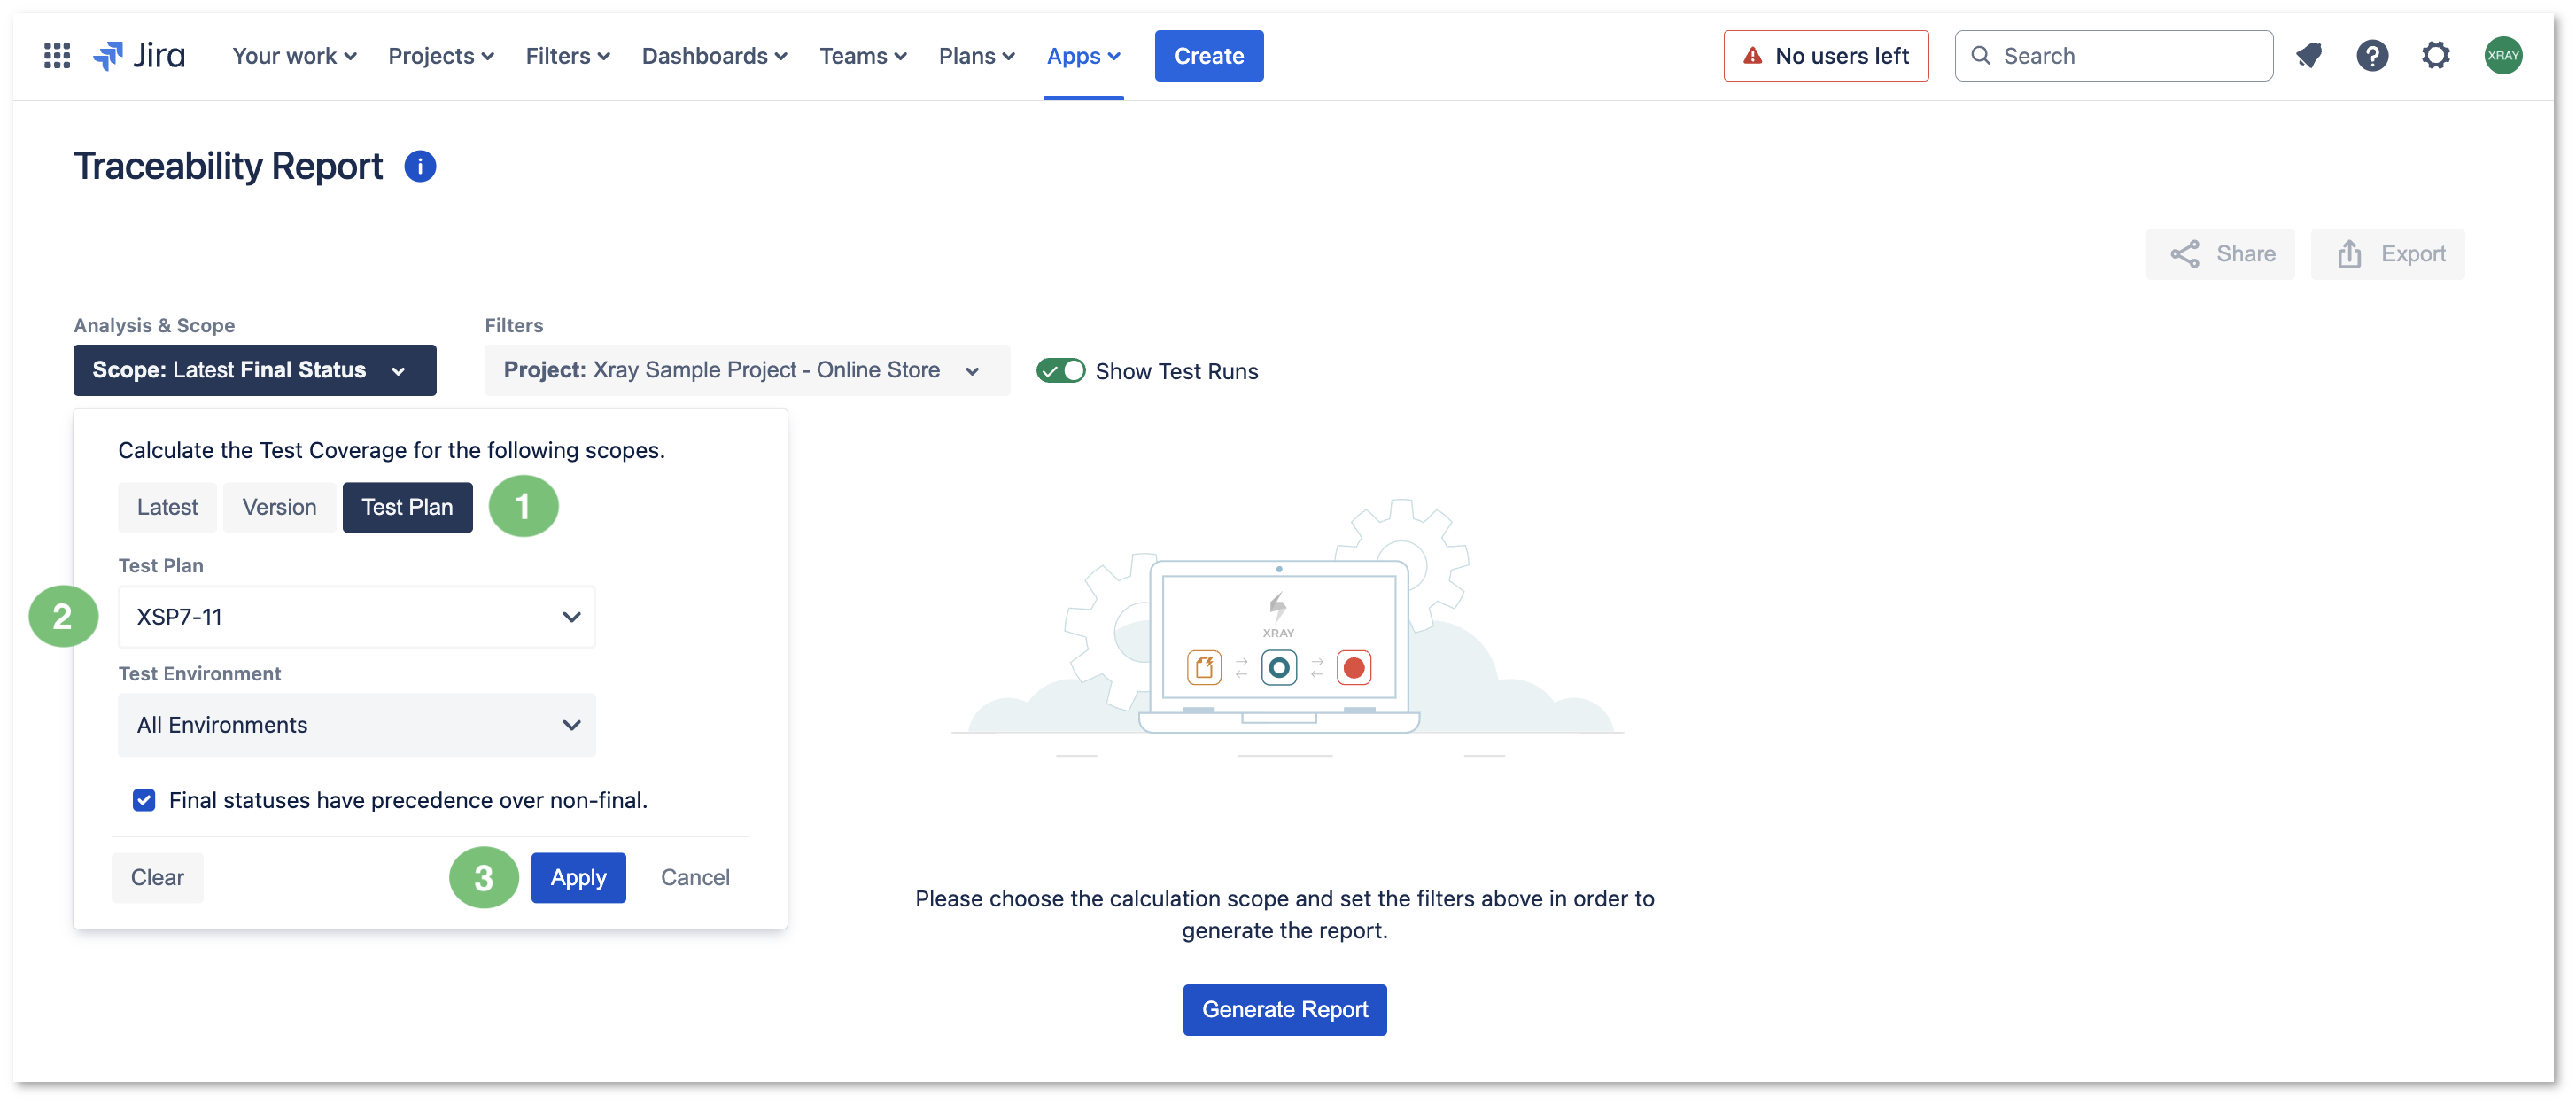Expand the Plans menu
Screen dimensions: 2576x1104
[x=976, y=56]
